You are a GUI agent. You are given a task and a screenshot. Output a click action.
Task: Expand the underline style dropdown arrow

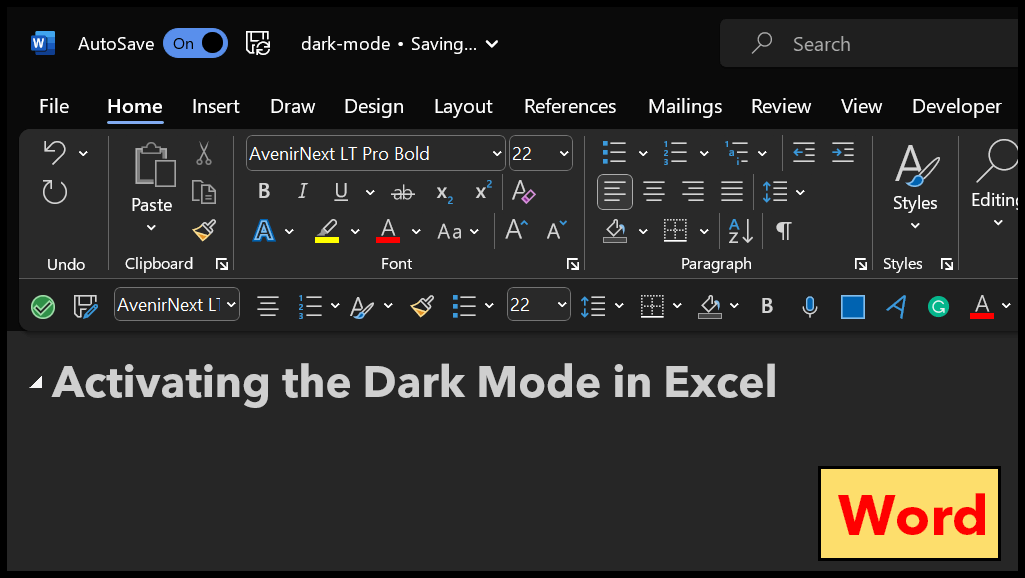pyautogui.click(x=370, y=192)
